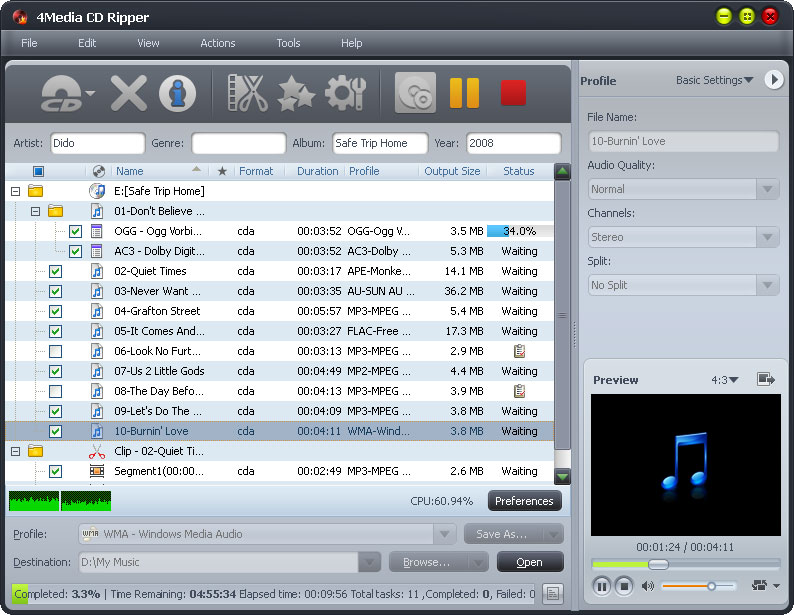
Task: Pause ripping with the orange pause icon
Action: pyautogui.click(x=464, y=93)
